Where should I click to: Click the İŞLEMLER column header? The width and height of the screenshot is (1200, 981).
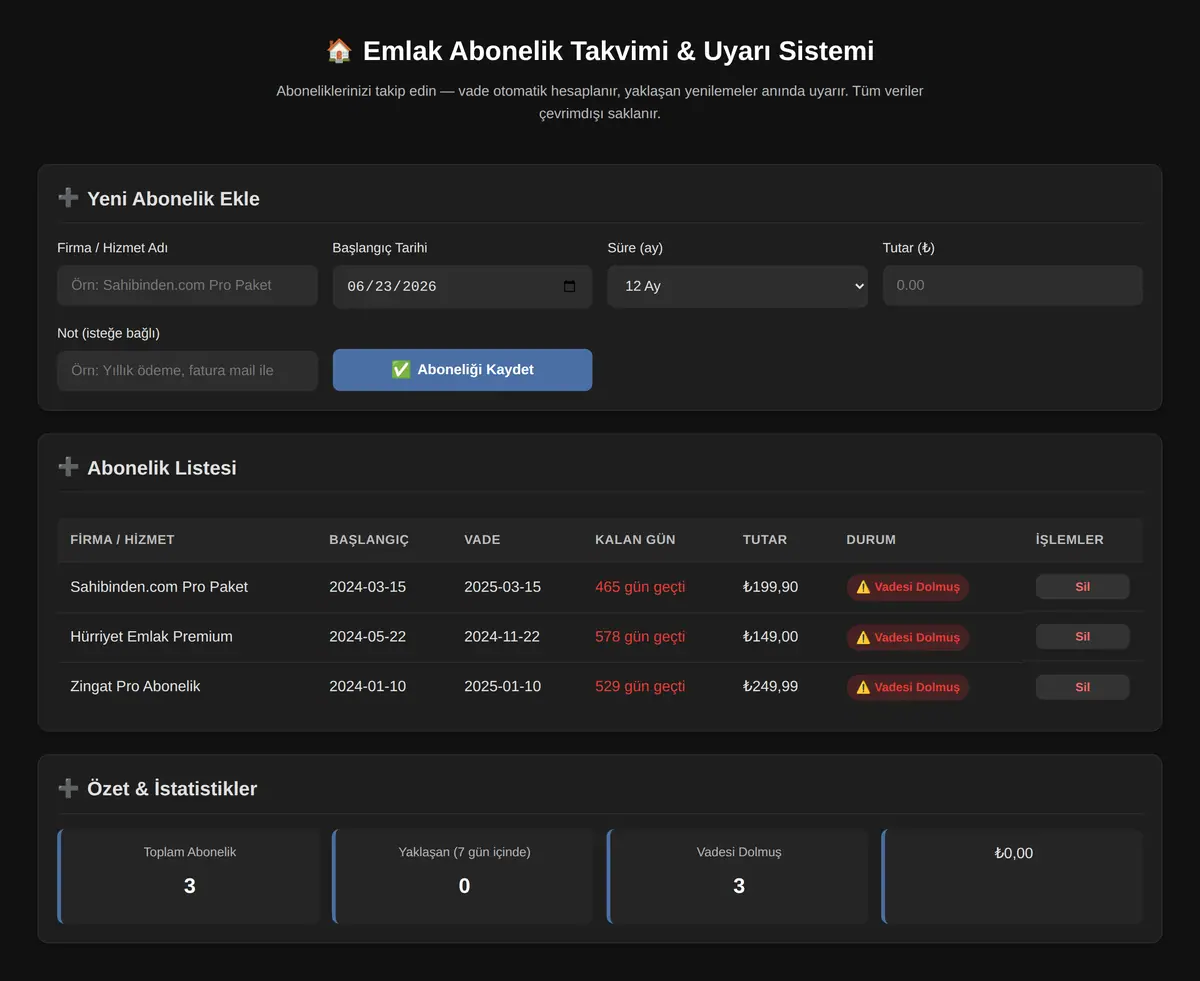1070,540
